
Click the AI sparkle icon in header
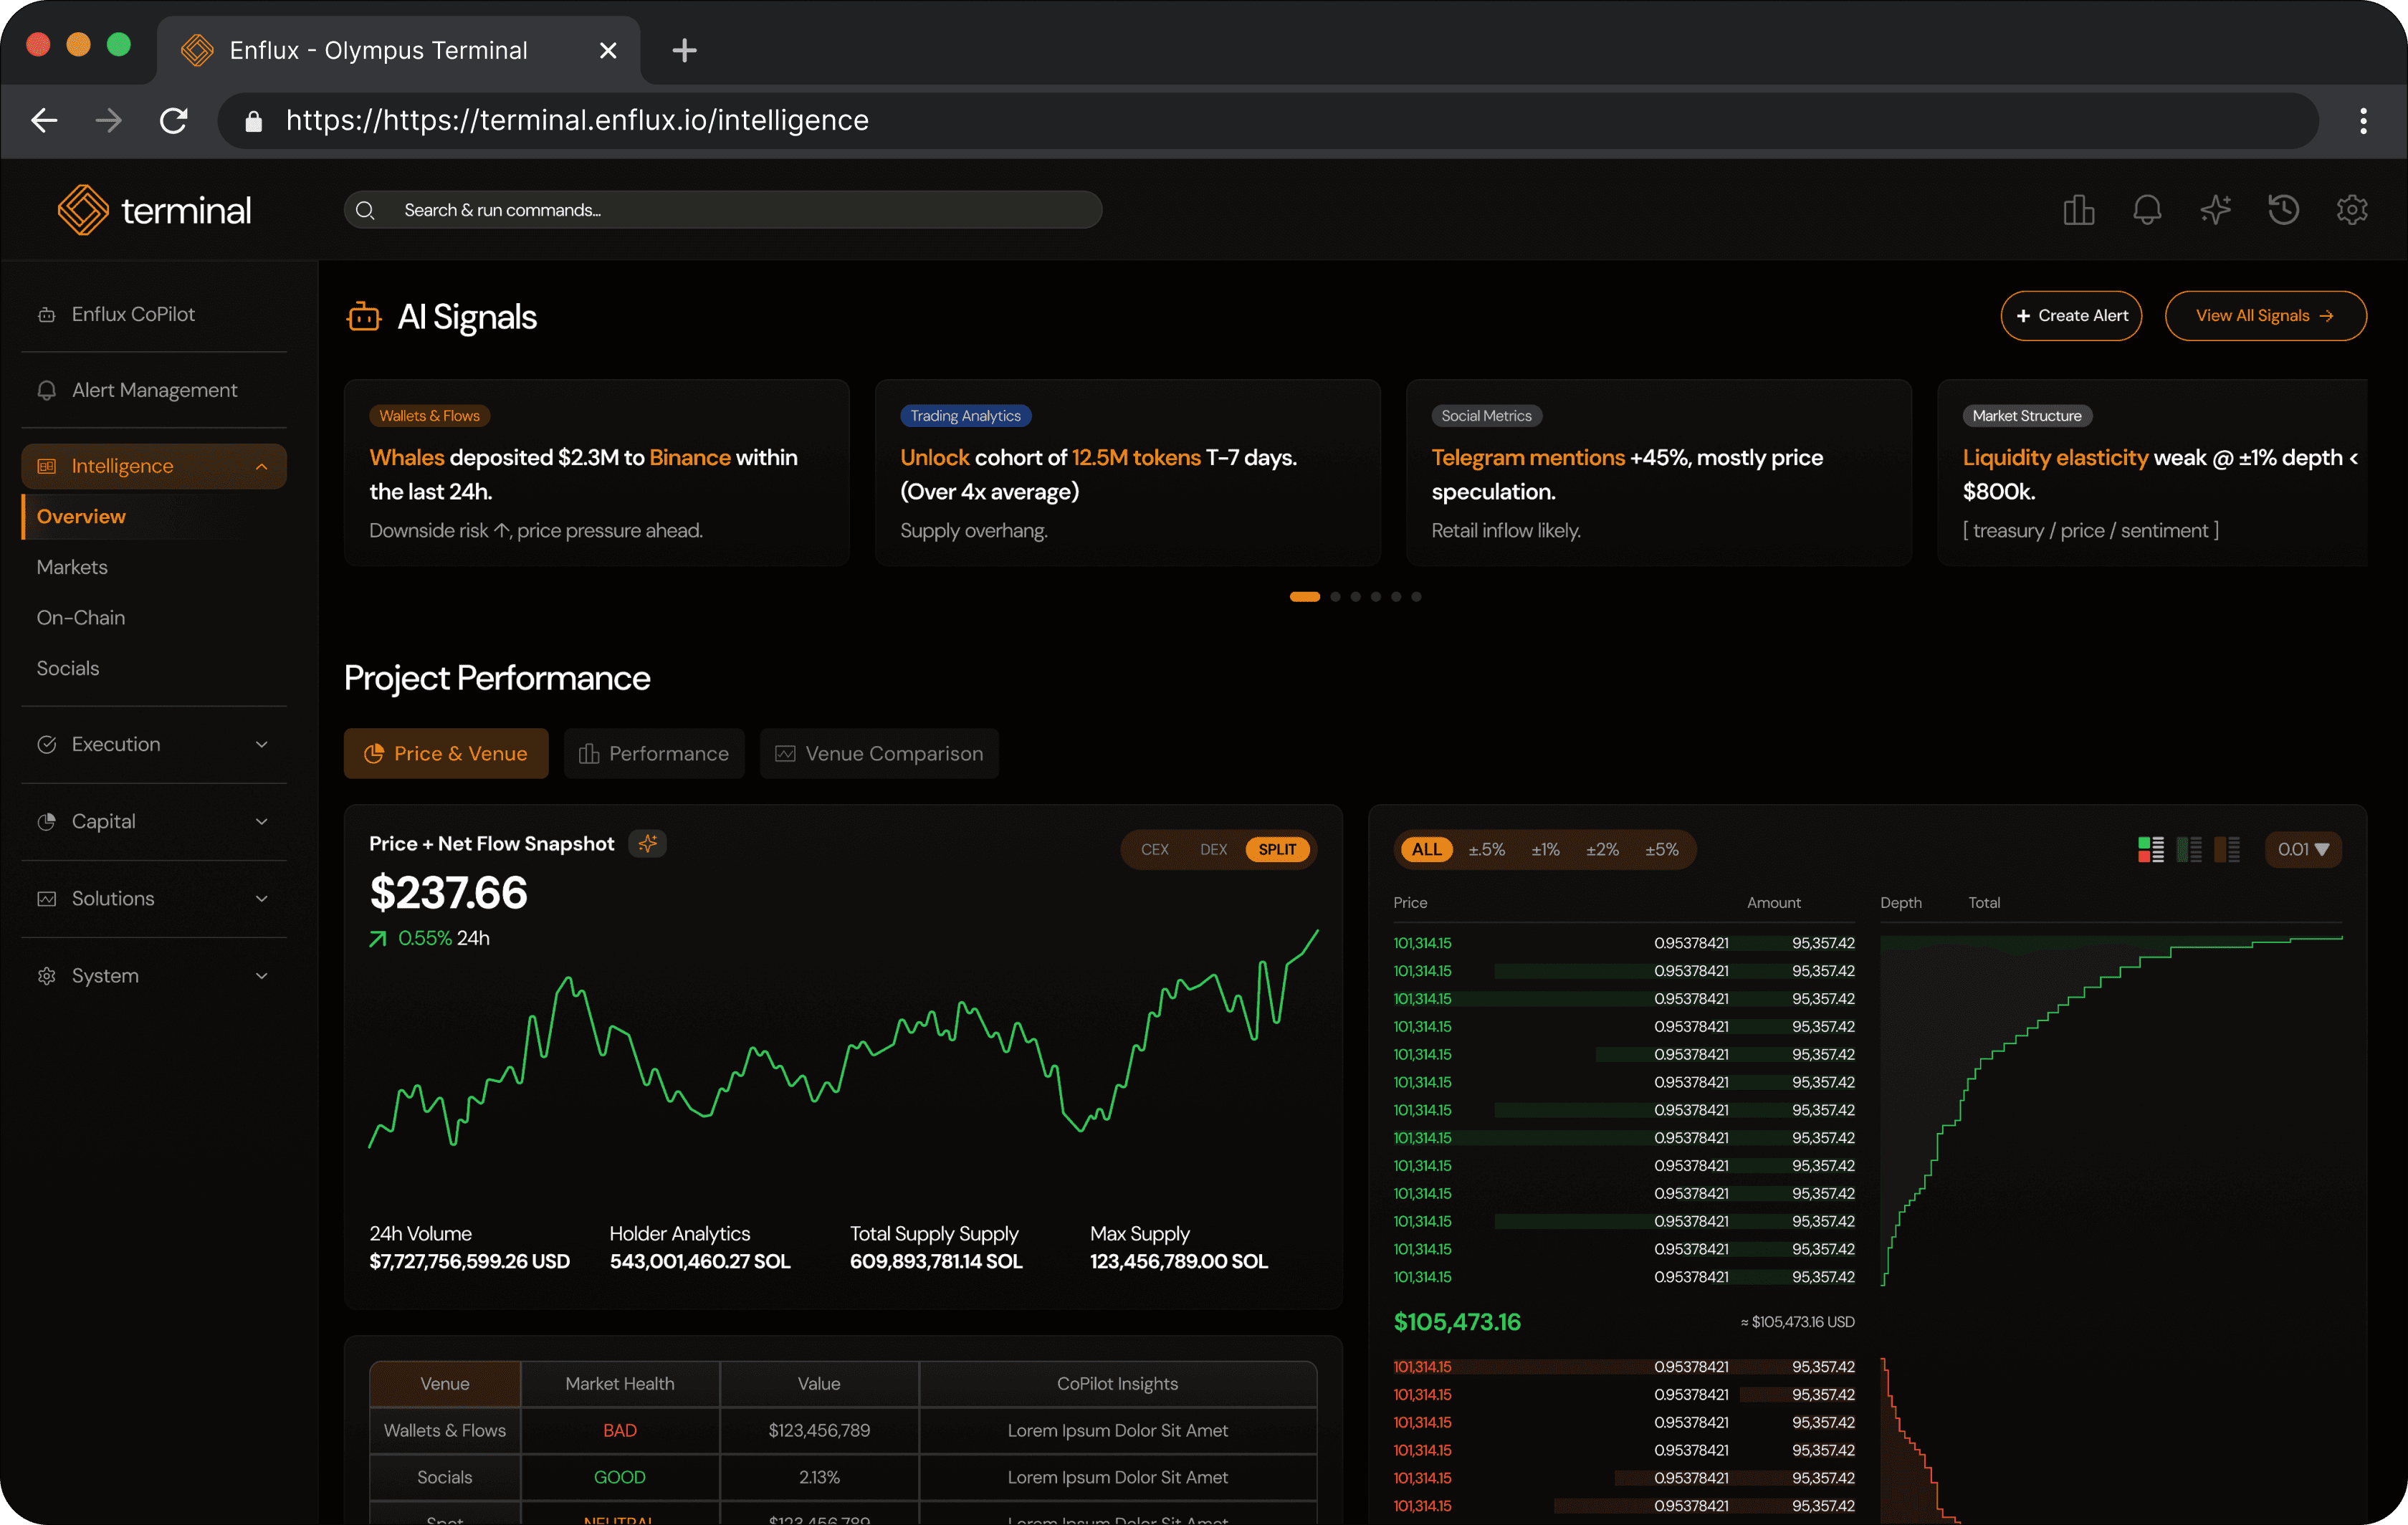(x=2215, y=210)
